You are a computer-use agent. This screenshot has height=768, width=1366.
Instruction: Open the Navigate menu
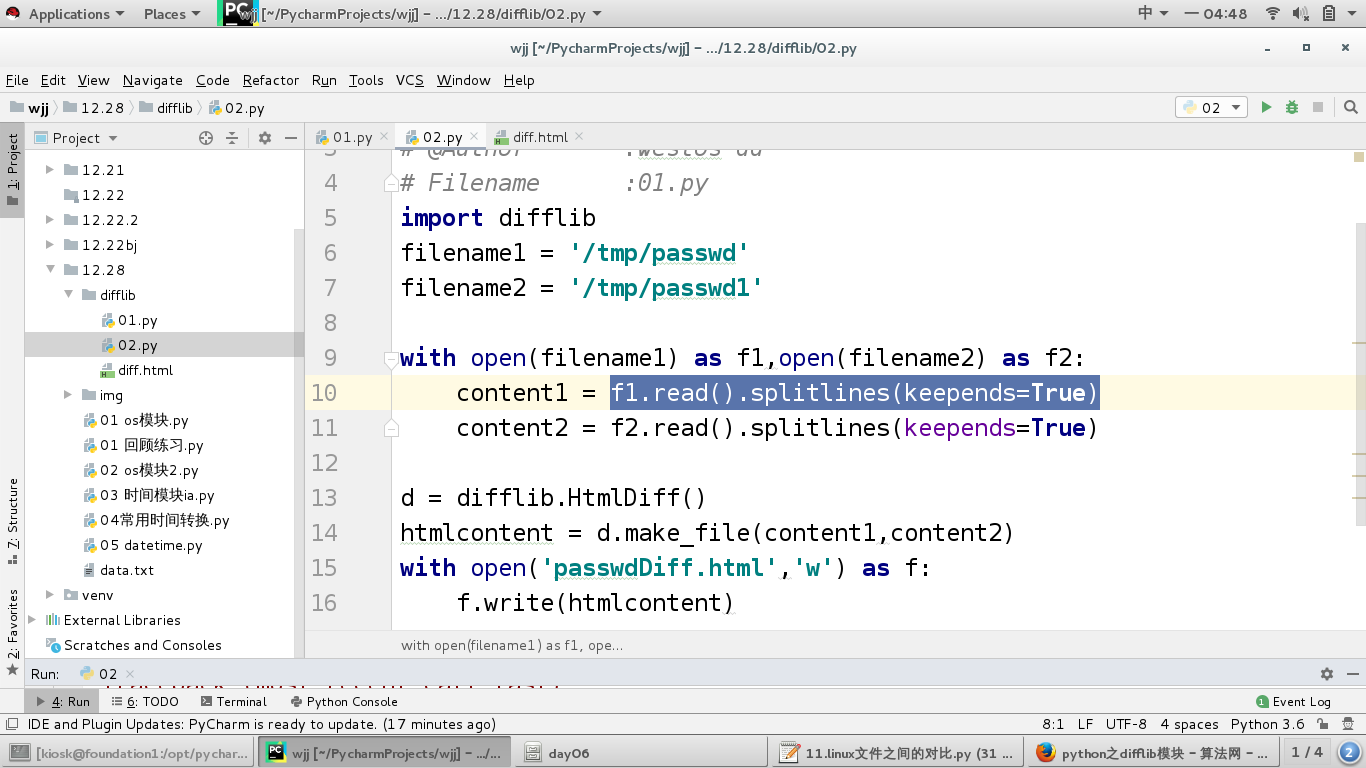(x=153, y=80)
